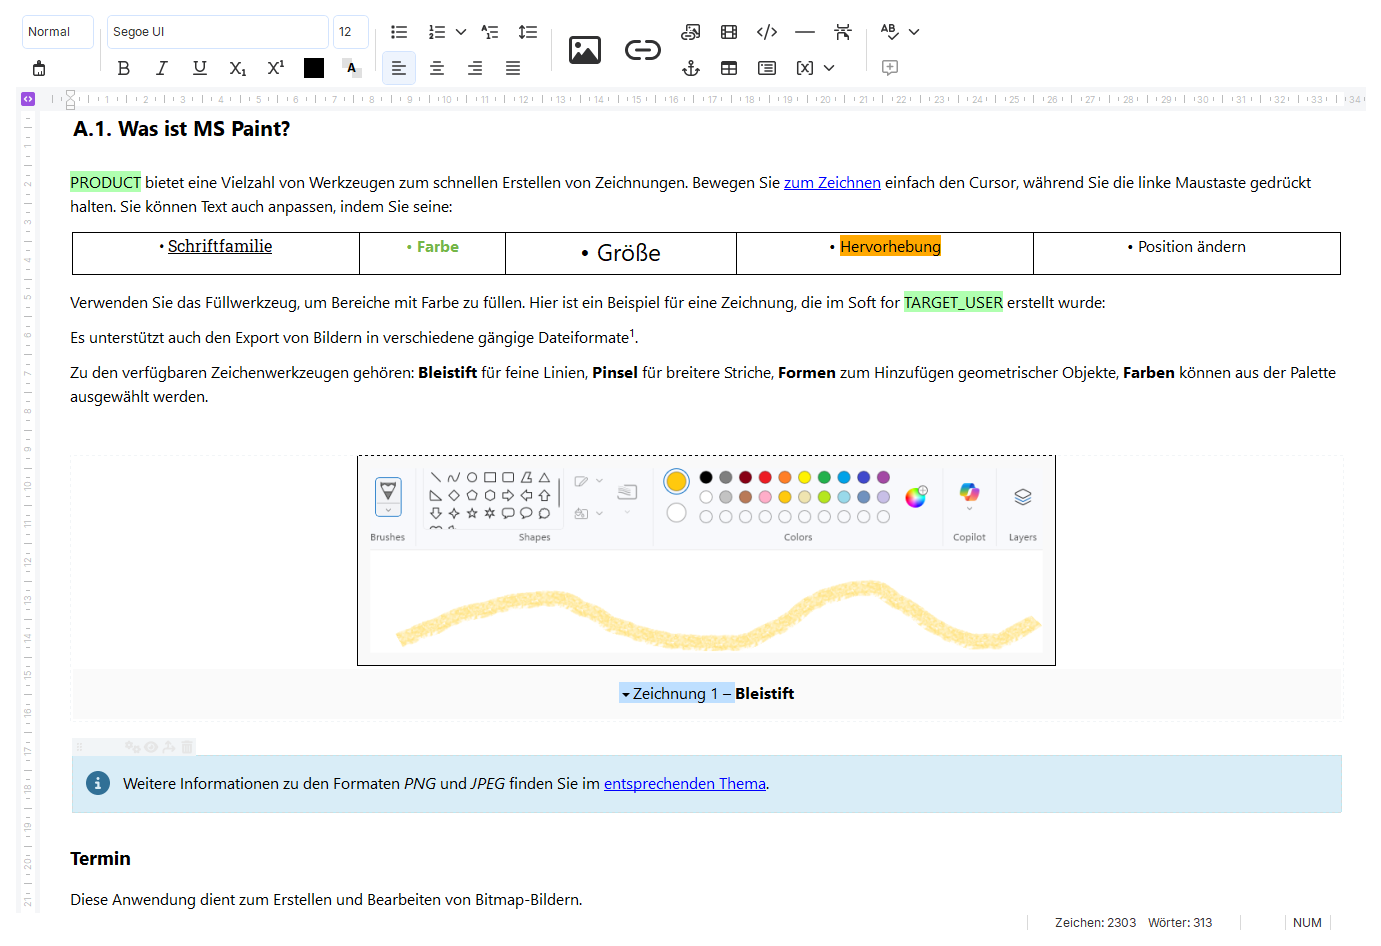Screen dimensions: 1381x946
Task: Insert a hyperlink using the link icon
Action: [642, 50]
